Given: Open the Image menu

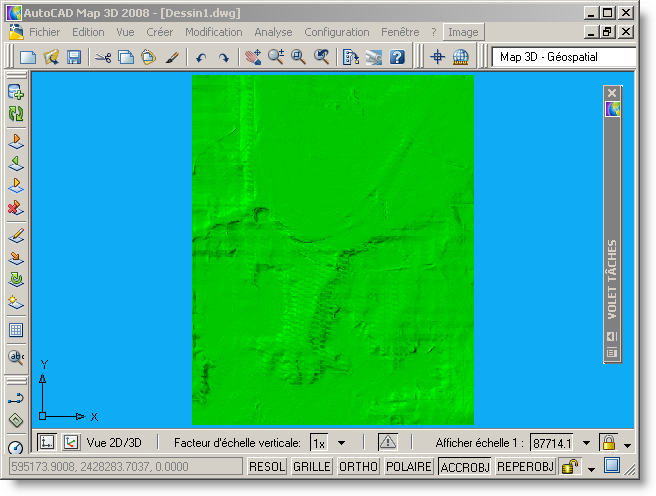Looking at the screenshot, I should pyautogui.click(x=463, y=32).
